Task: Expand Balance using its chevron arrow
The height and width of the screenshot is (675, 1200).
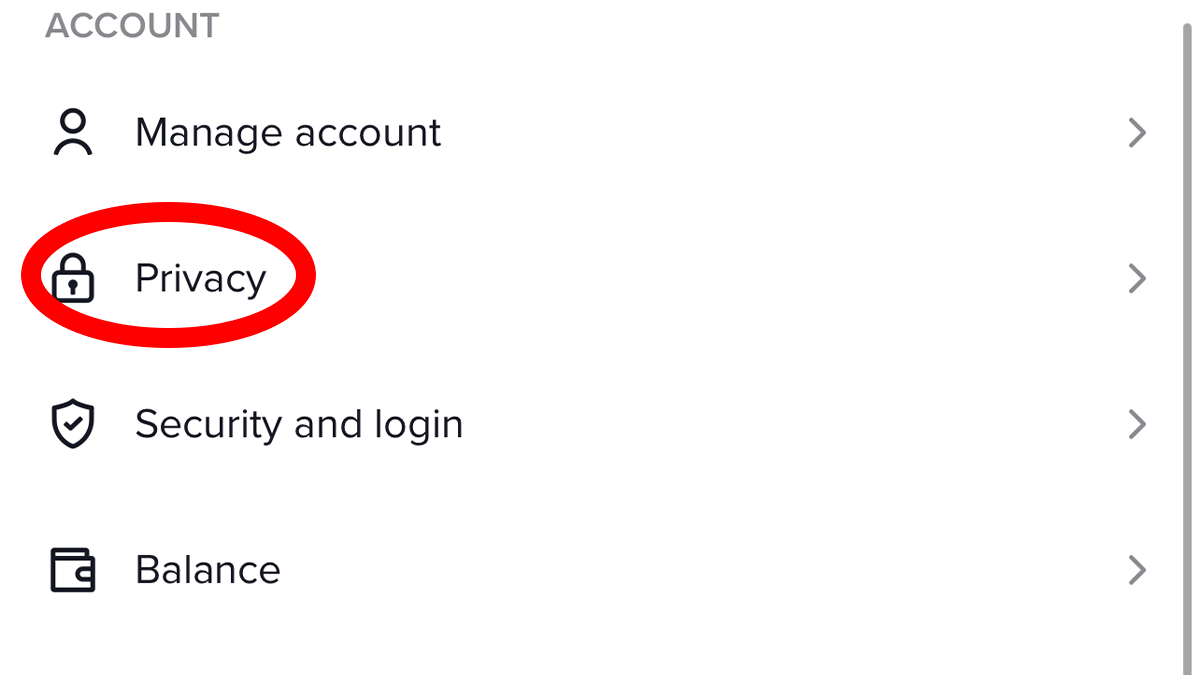Action: [1137, 570]
